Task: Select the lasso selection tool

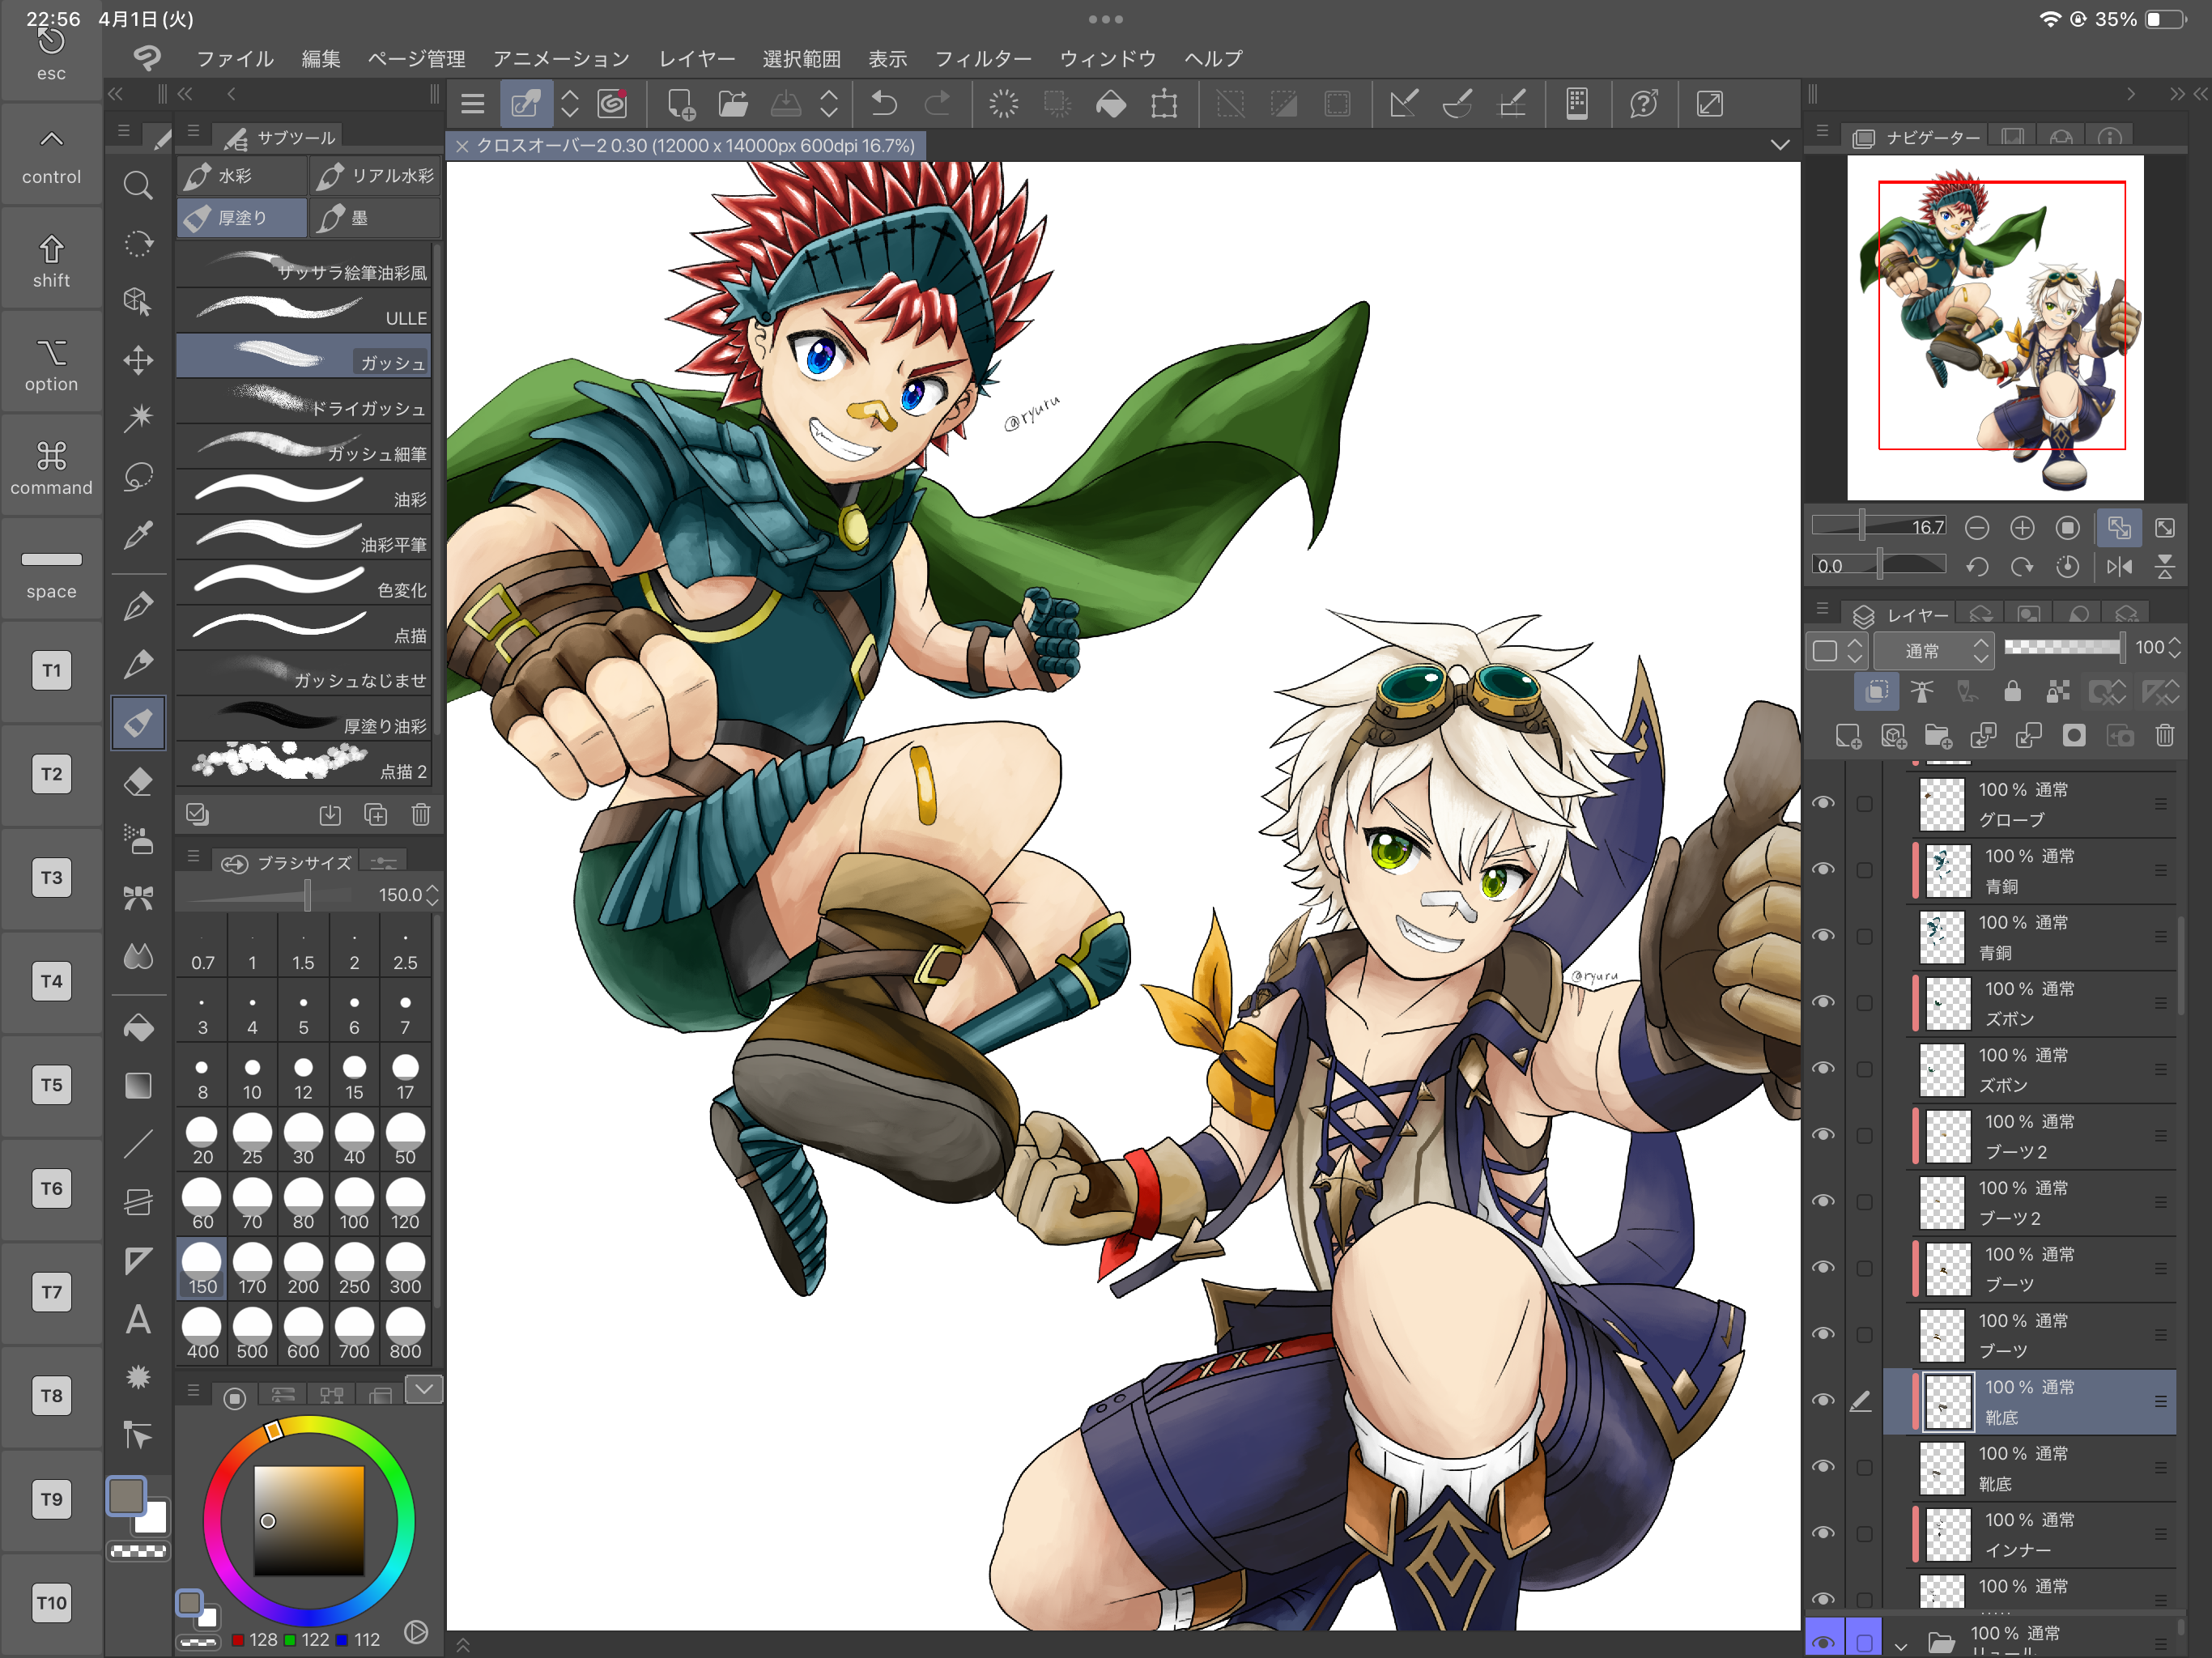Action: [138, 477]
